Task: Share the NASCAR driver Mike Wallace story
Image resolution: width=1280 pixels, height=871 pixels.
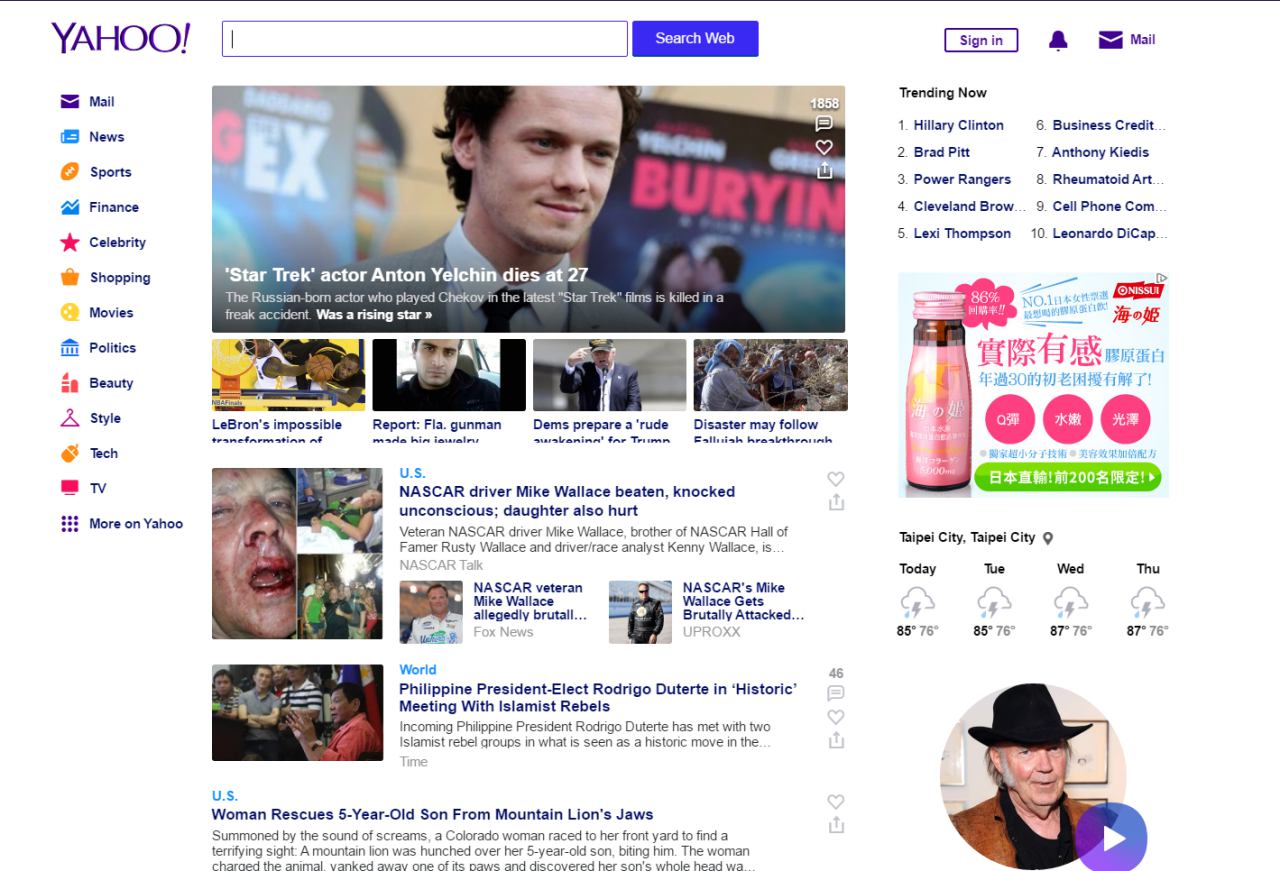Action: click(836, 502)
